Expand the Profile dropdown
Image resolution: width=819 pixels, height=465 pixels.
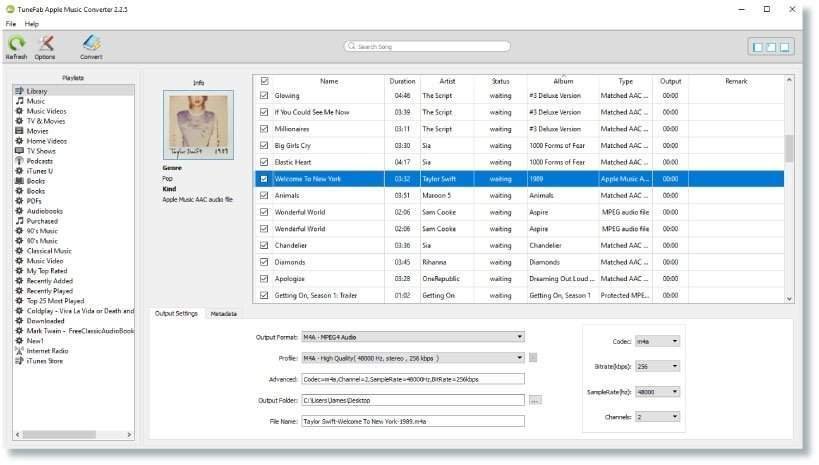413,358
